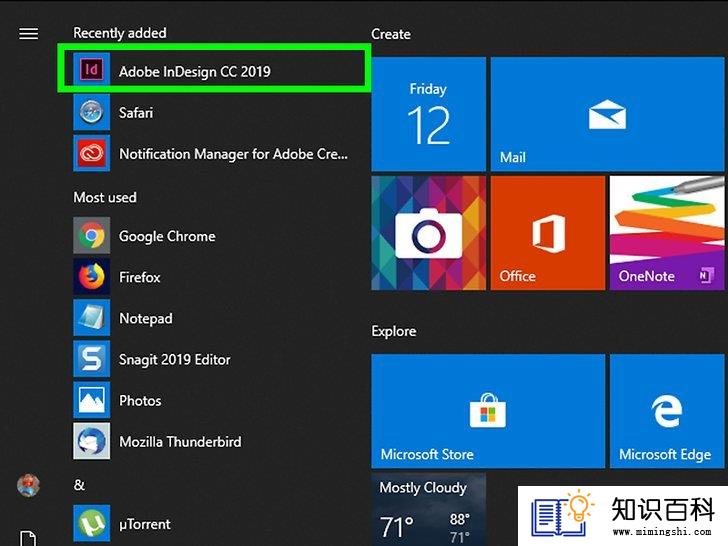Select the Safari text label

click(136, 113)
